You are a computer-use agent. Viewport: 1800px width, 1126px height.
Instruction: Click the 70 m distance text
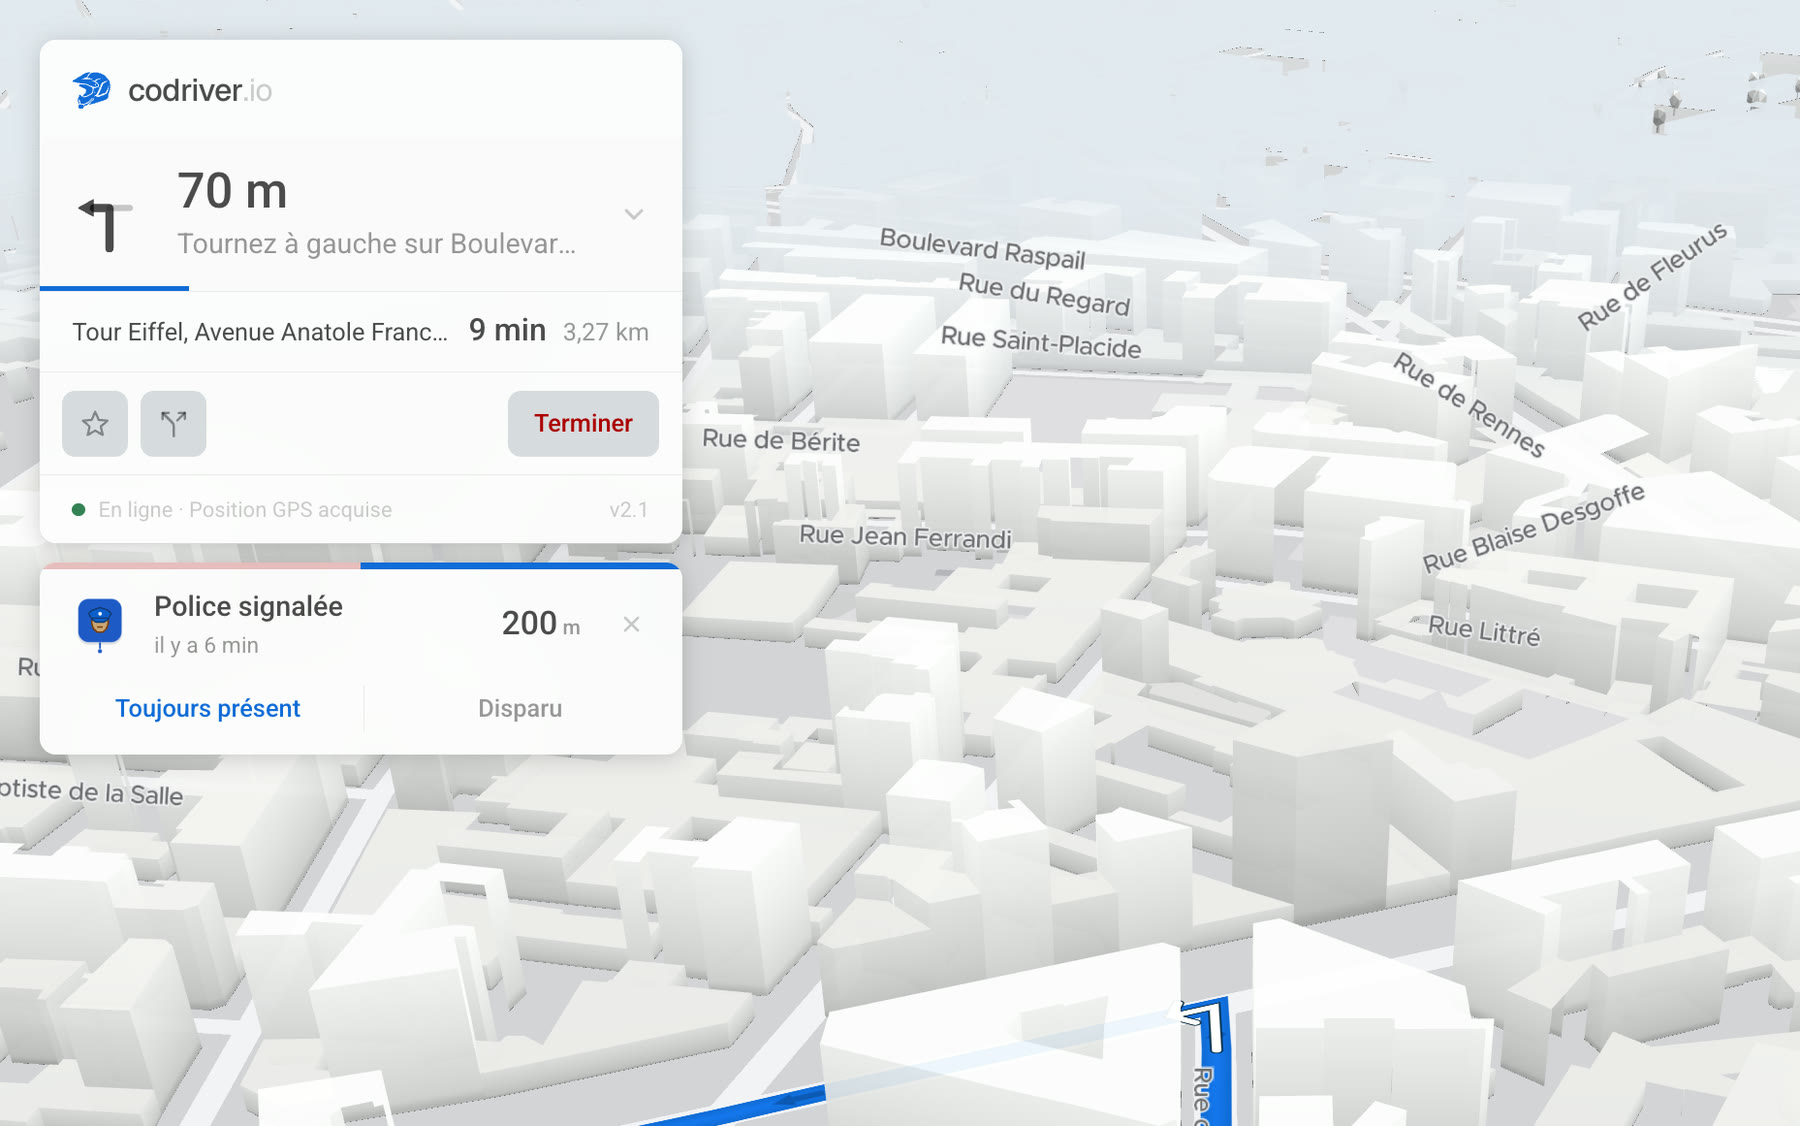[x=232, y=190]
